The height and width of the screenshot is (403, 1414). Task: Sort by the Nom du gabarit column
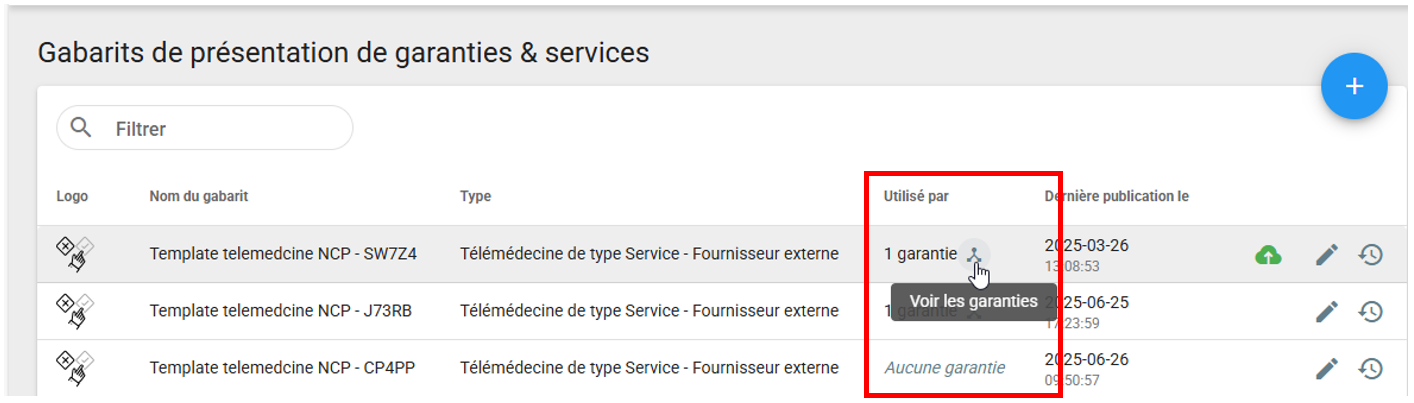[x=199, y=196]
